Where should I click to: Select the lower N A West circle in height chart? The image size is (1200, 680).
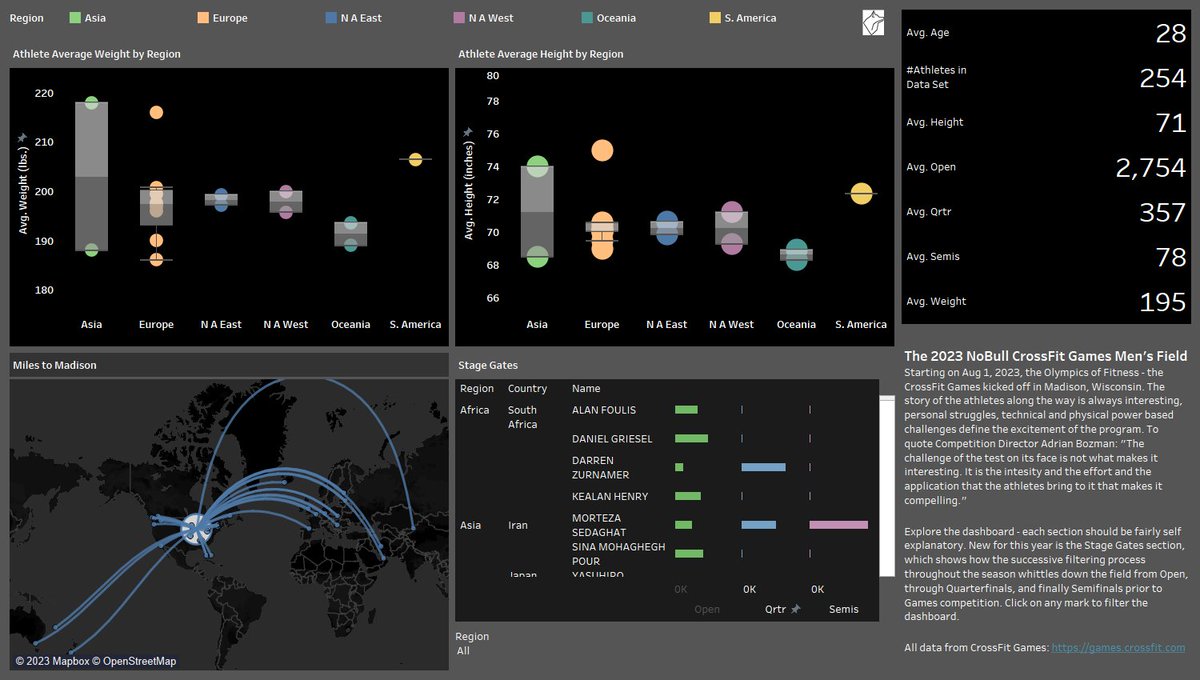coord(732,242)
